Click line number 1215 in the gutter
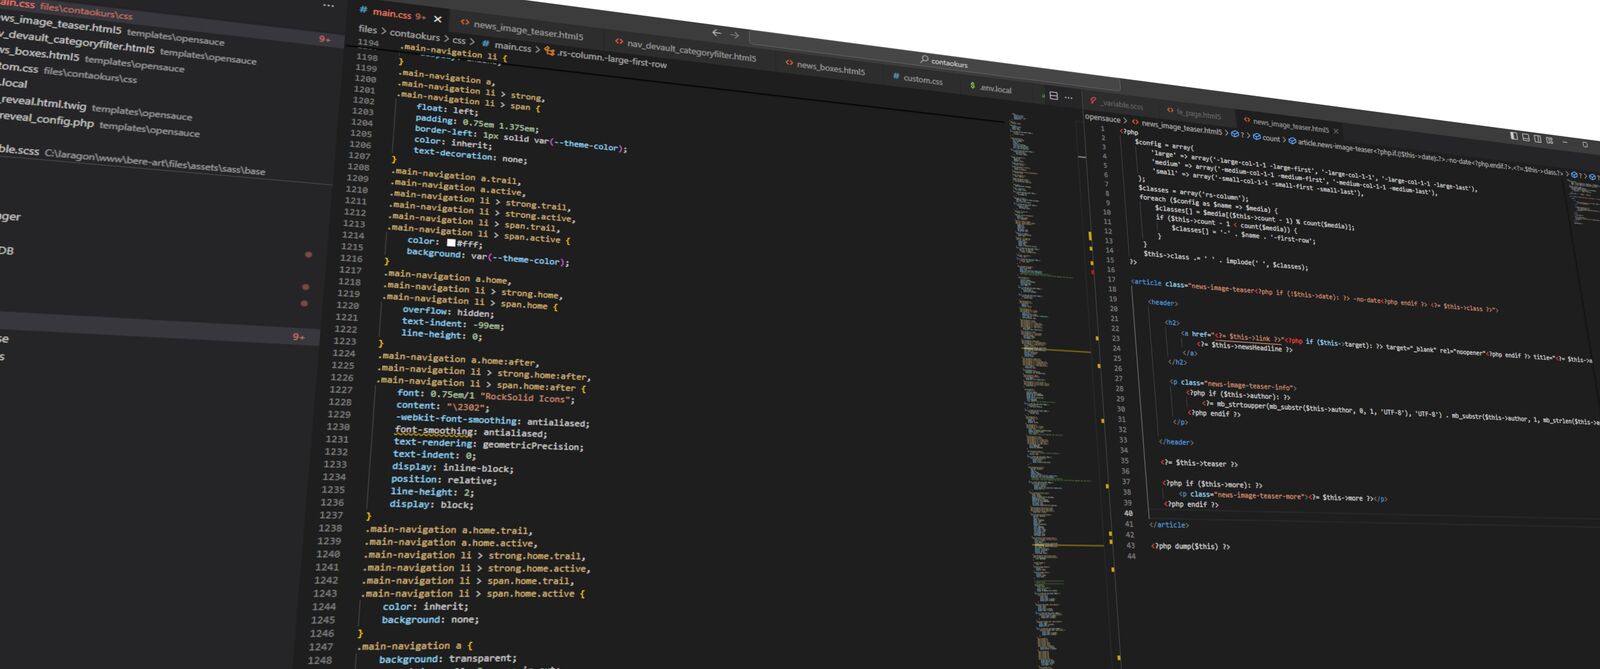Screen dimensions: 1600x669 (x=352, y=246)
